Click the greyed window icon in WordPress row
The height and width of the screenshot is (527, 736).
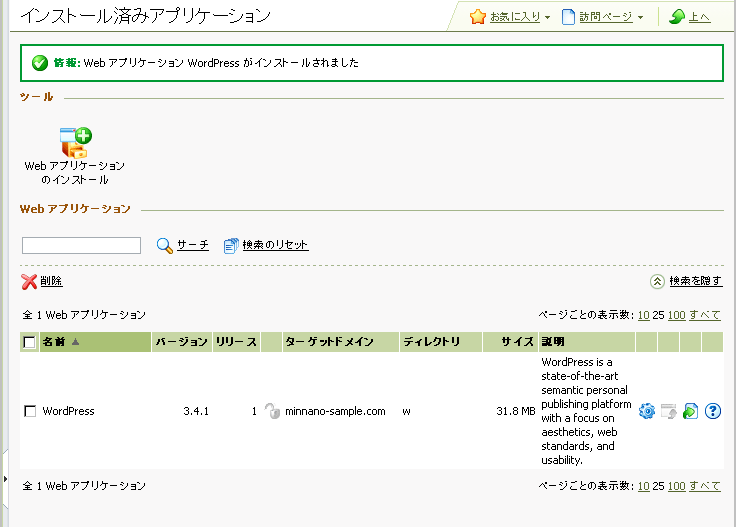[x=668, y=411]
